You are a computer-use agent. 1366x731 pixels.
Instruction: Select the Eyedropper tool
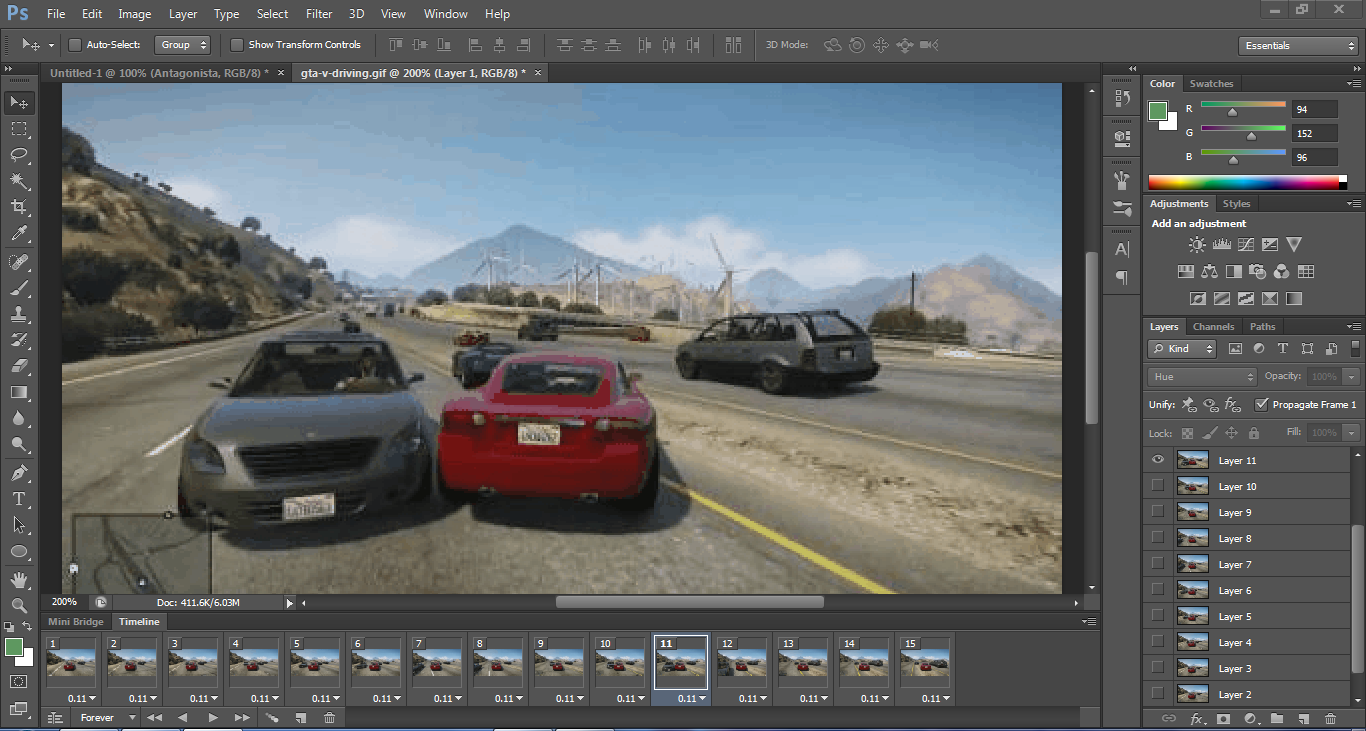(19, 234)
